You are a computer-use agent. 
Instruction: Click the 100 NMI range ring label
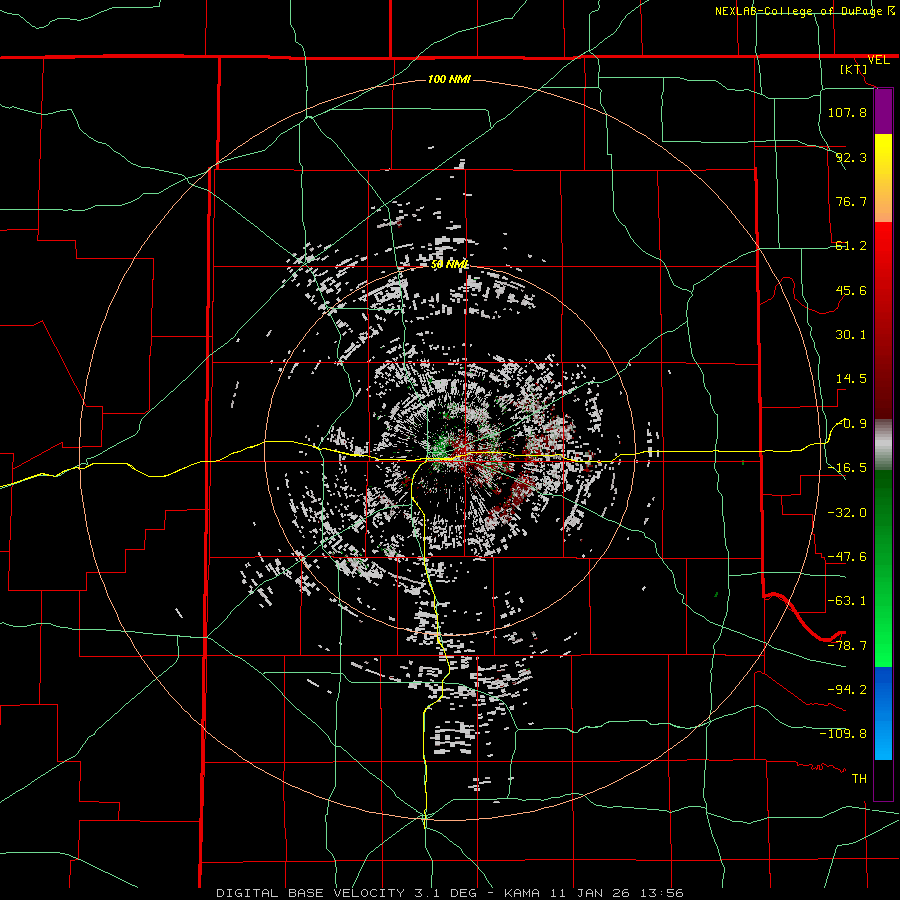coord(449,79)
